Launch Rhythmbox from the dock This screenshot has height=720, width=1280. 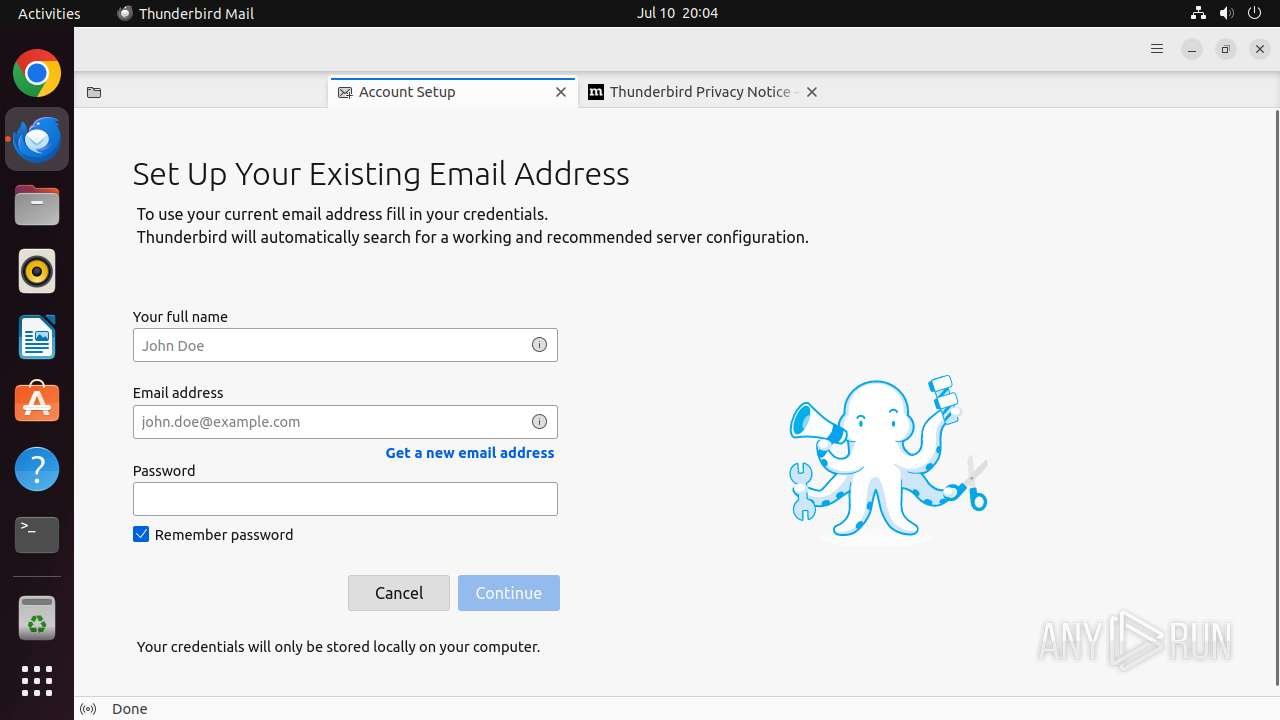coord(37,271)
